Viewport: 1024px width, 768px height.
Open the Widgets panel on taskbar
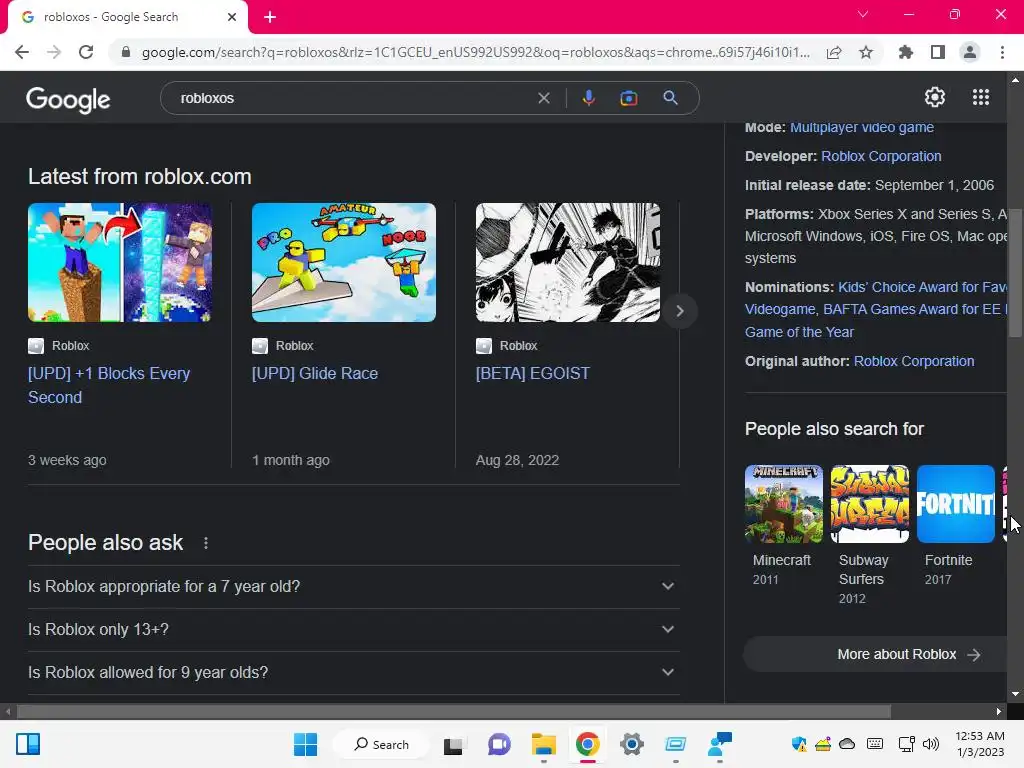pyautogui.click(x=28, y=744)
